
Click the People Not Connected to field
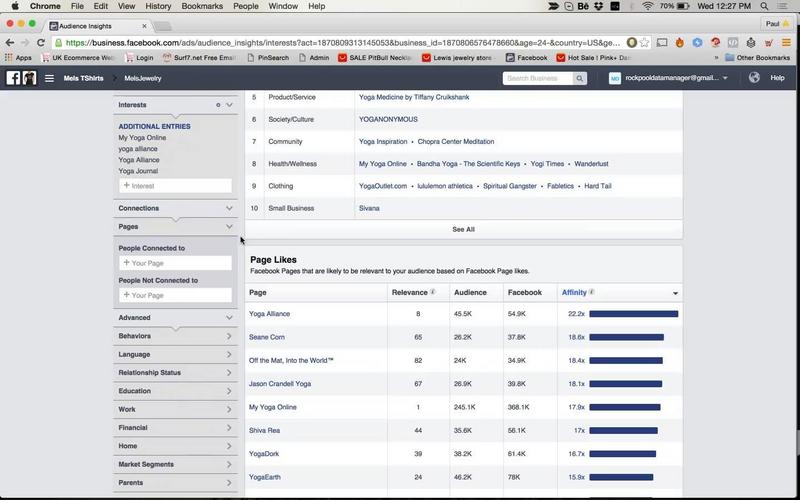point(176,295)
